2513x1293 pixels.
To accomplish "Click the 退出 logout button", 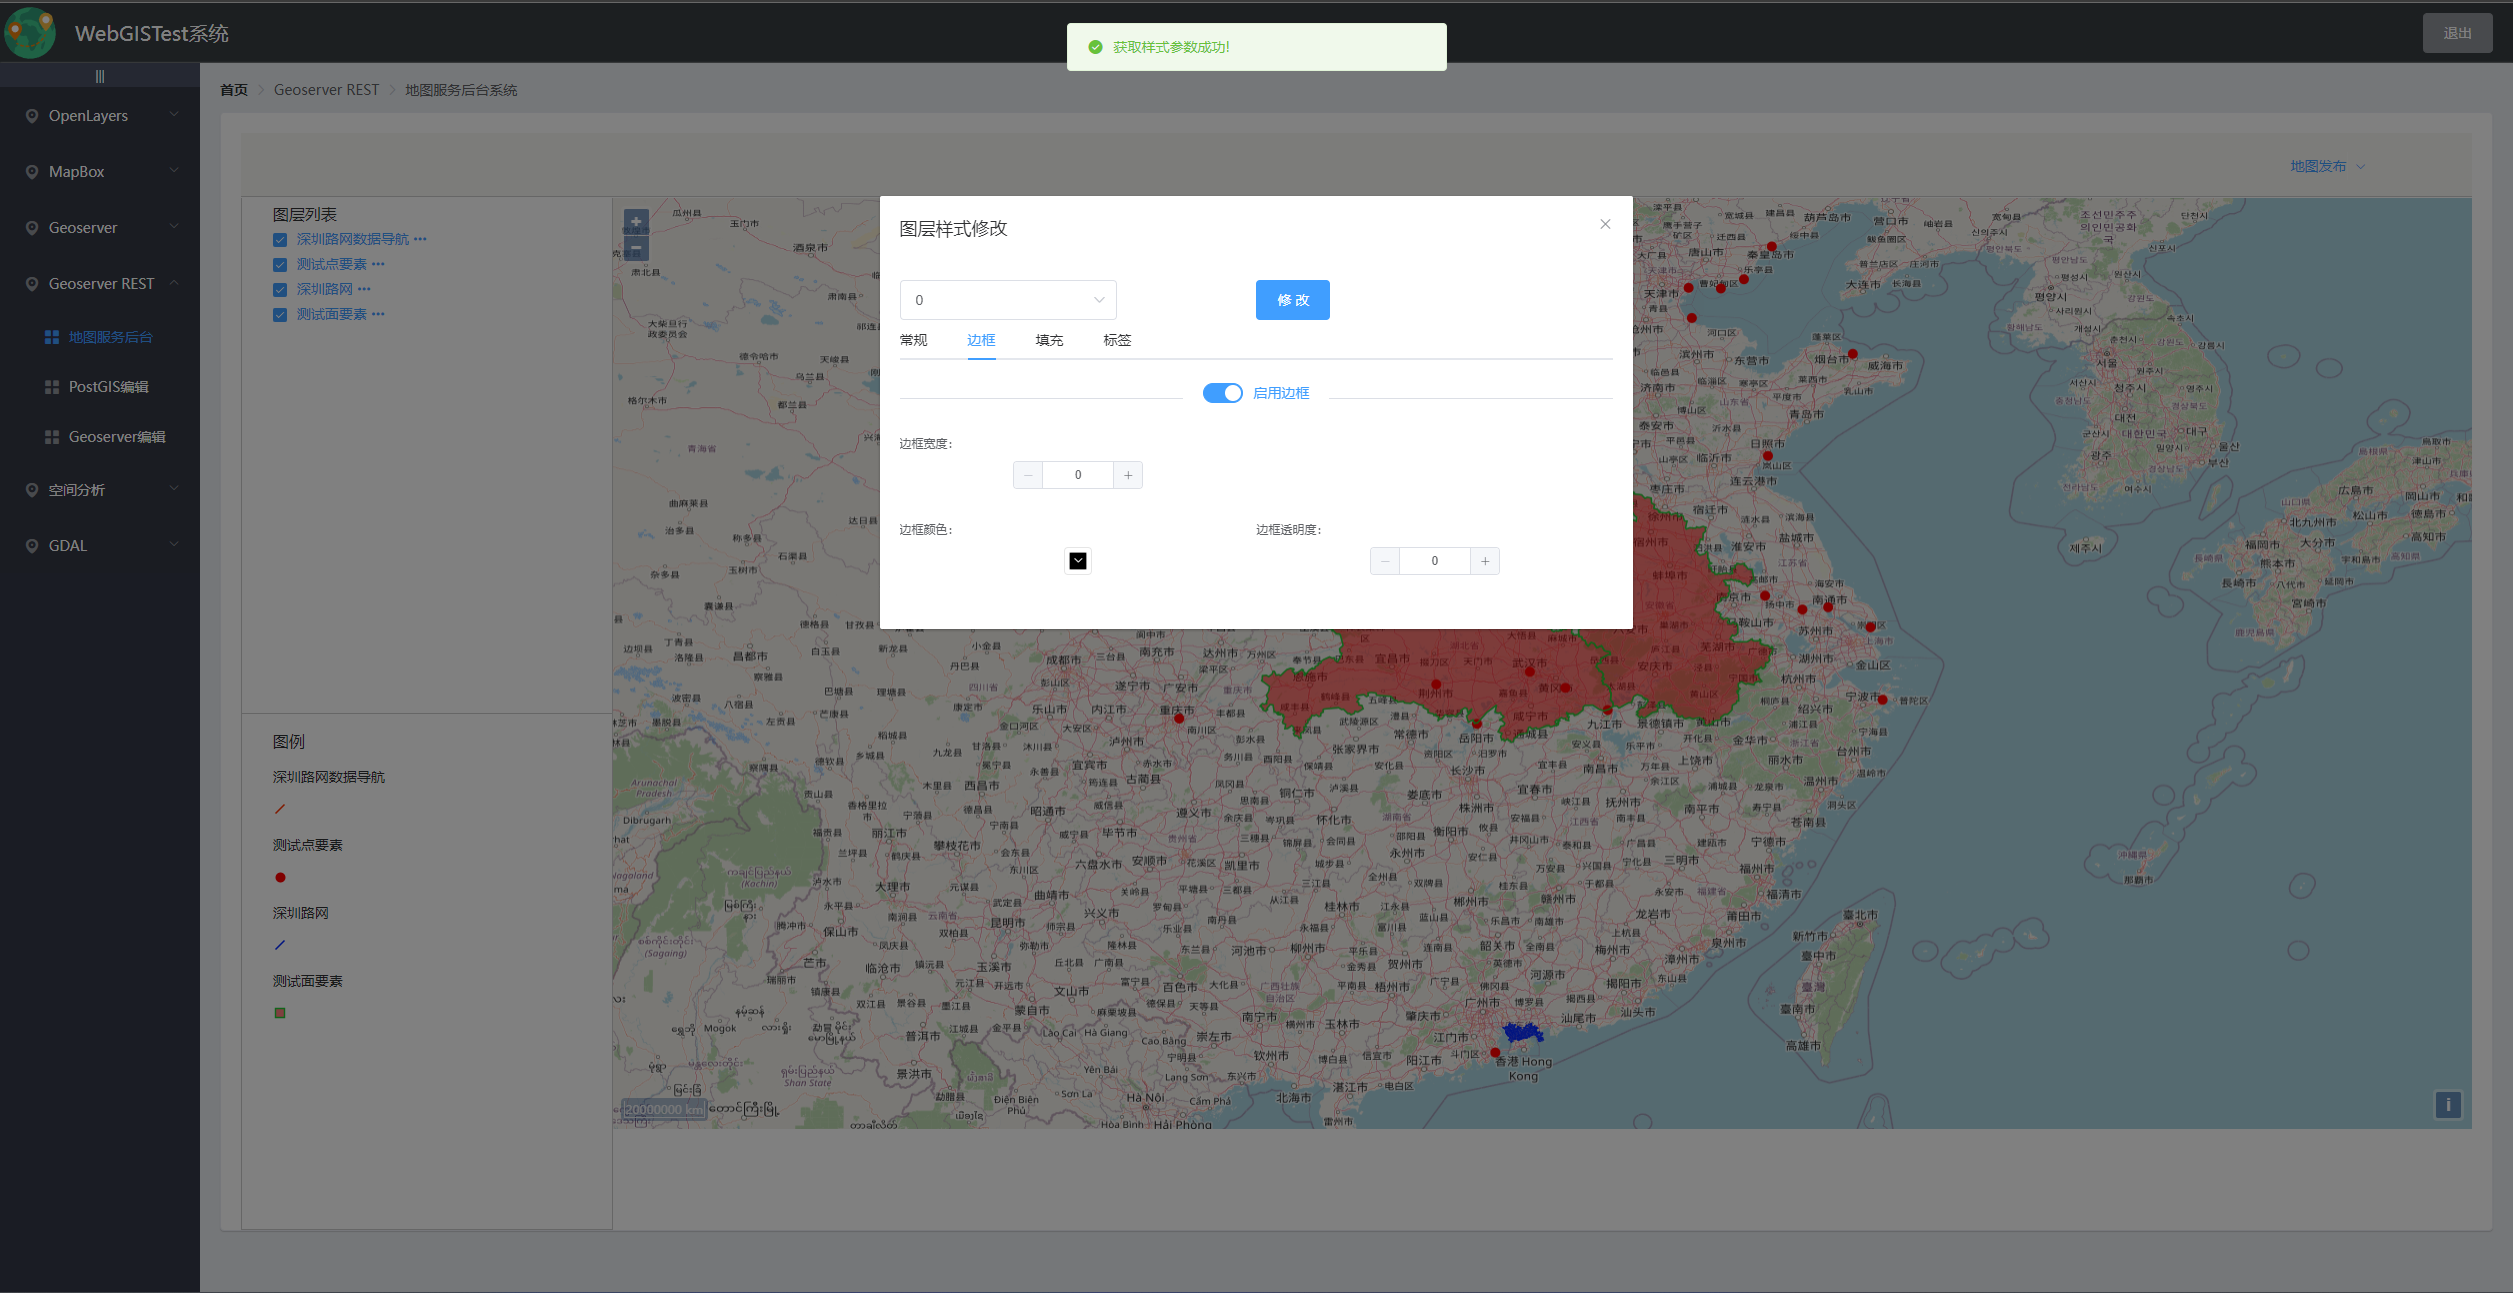I will point(2457,33).
